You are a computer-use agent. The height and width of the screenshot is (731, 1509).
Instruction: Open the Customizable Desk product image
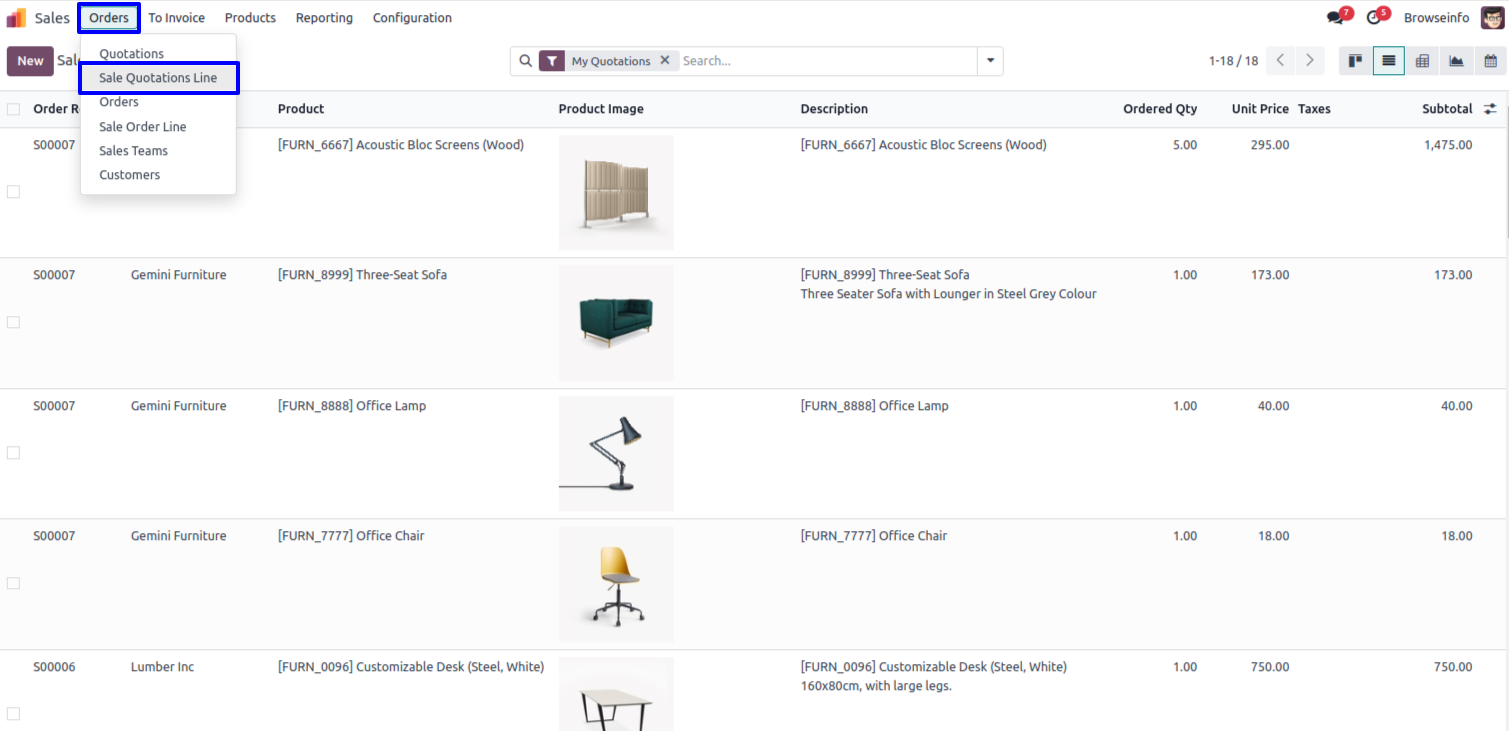[616, 694]
